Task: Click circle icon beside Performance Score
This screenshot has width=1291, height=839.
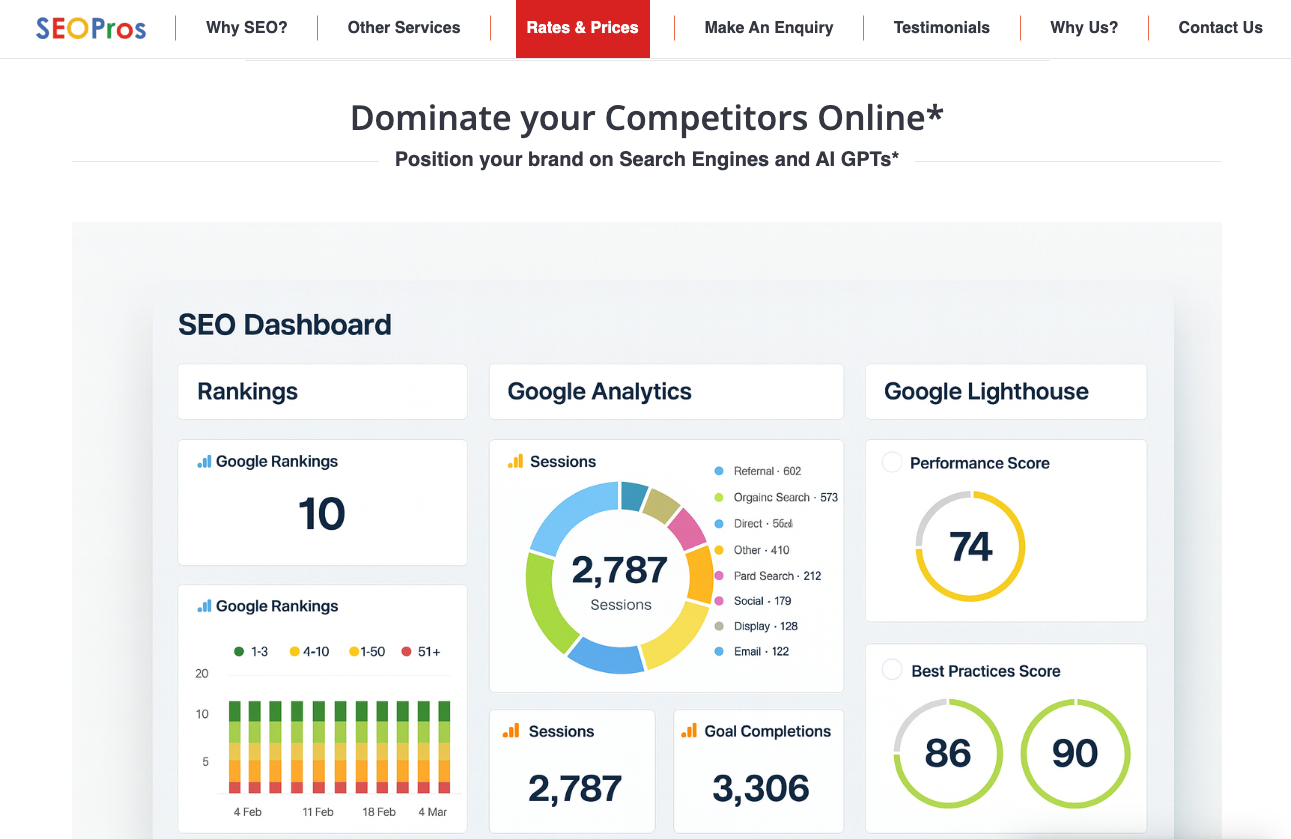Action: (891, 462)
